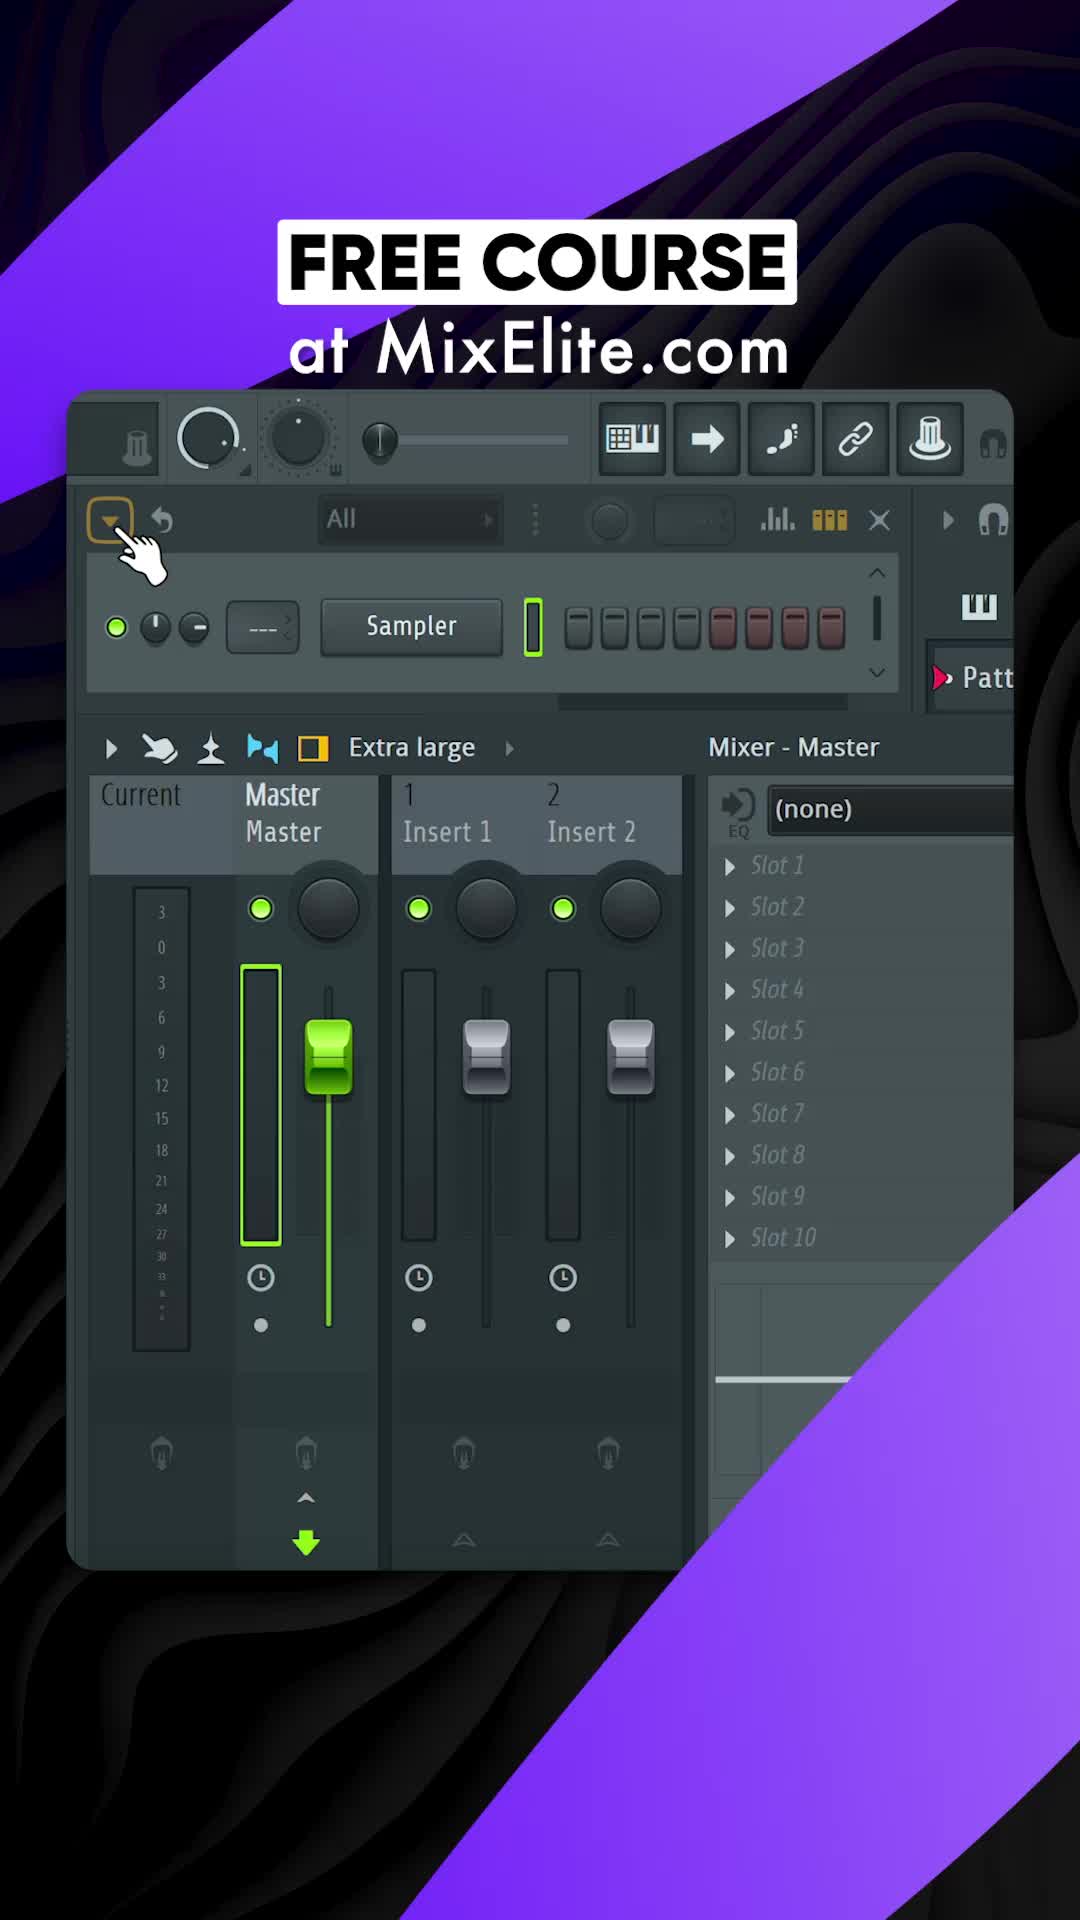The width and height of the screenshot is (1080, 1920).
Task: Click the horizontal volume slider handle
Action: coord(380,440)
